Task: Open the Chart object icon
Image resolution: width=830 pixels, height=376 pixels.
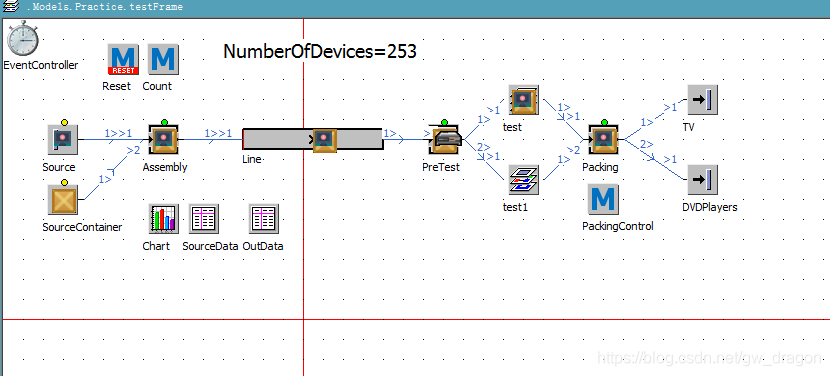Action: point(164,219)
